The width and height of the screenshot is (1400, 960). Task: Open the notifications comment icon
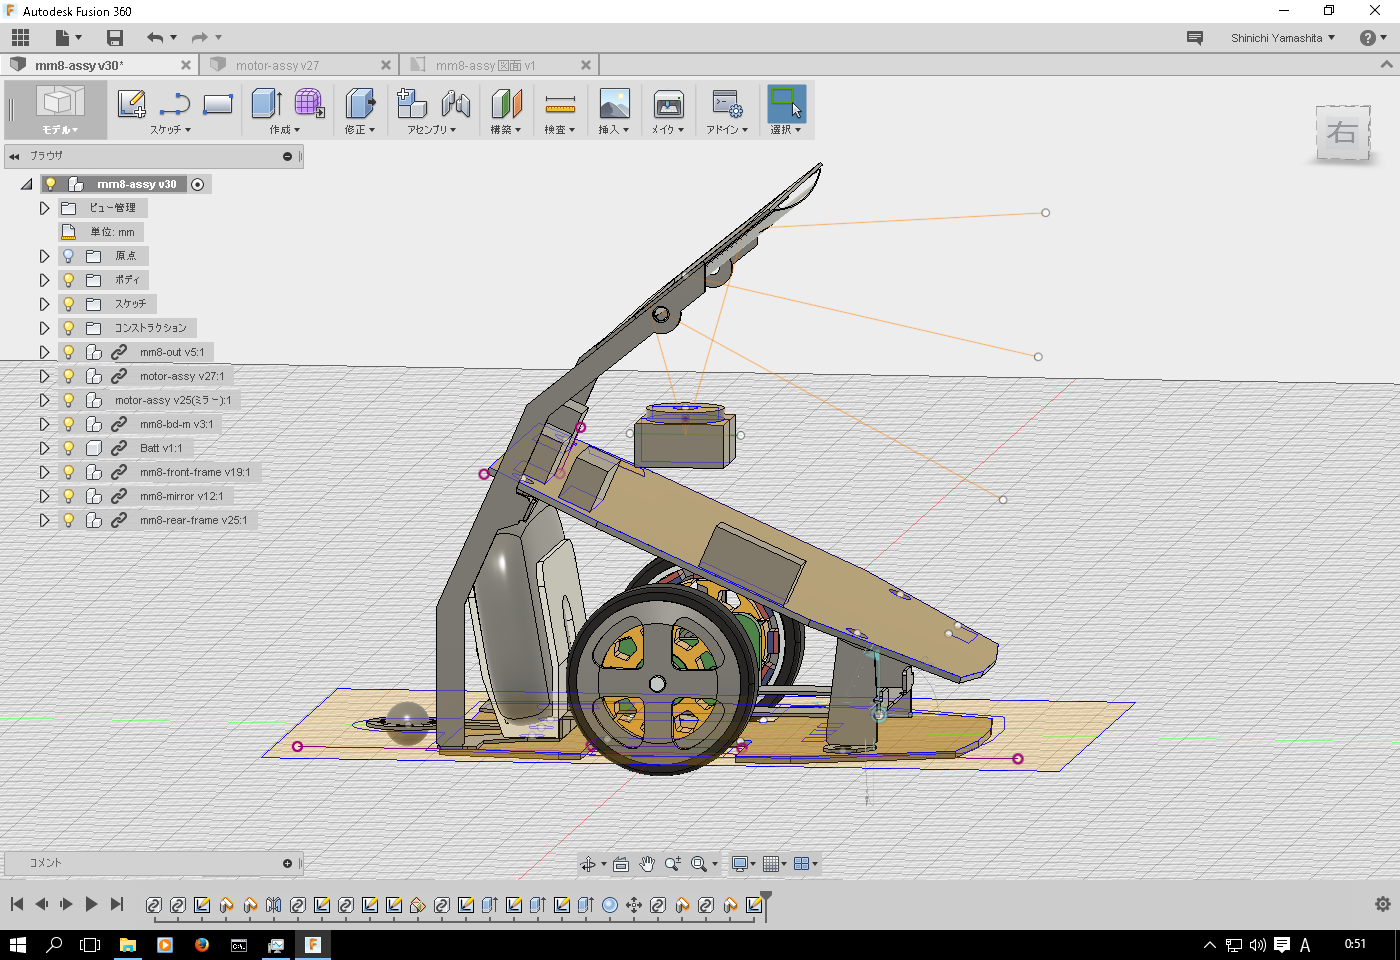point(1195,38)
